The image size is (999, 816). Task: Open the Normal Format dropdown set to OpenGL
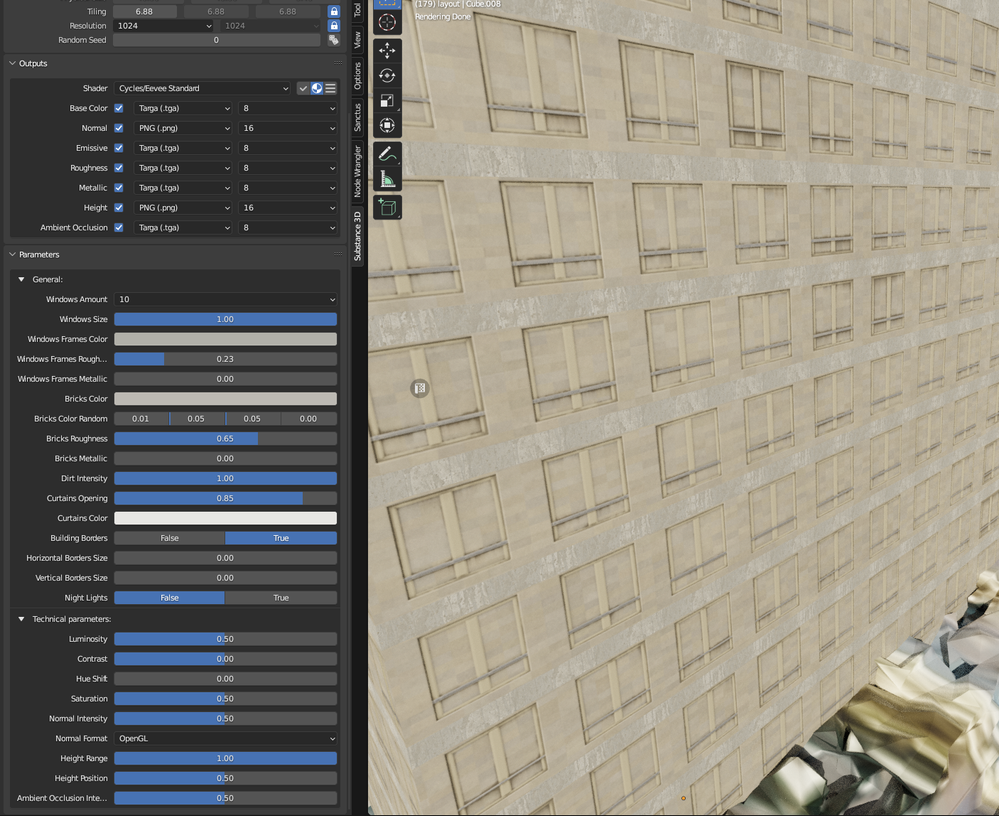(225, 738)
